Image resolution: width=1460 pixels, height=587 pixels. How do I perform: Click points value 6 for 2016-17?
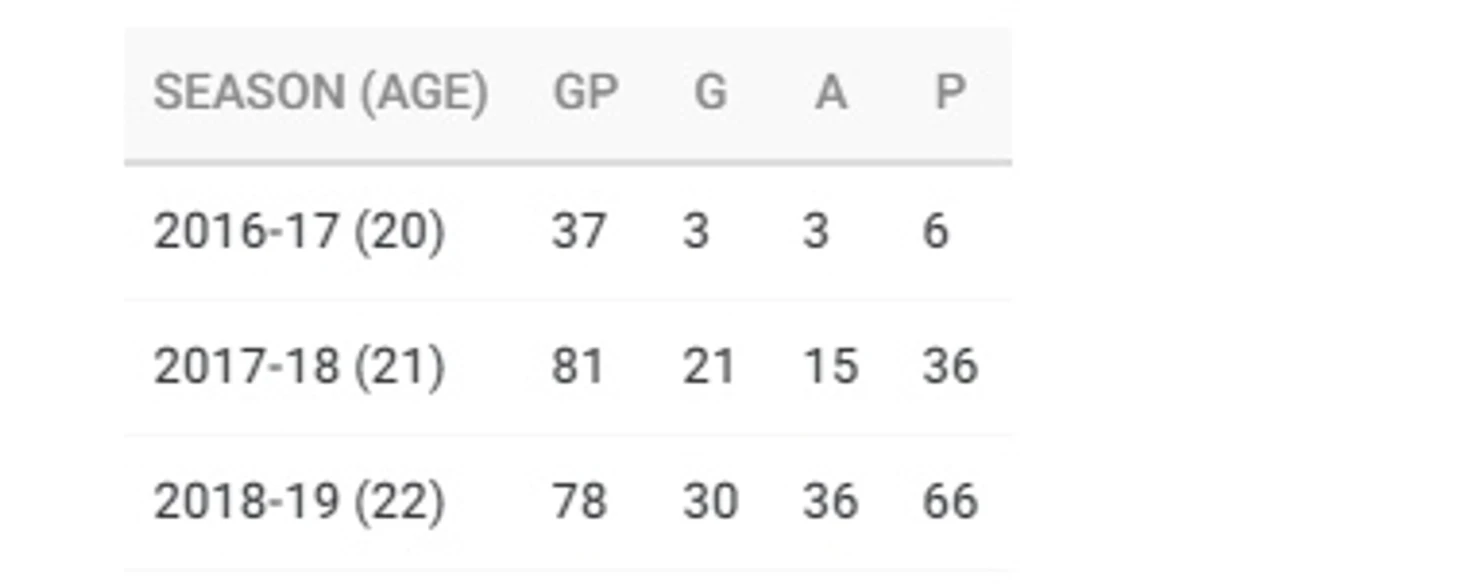tap(935, 232)
